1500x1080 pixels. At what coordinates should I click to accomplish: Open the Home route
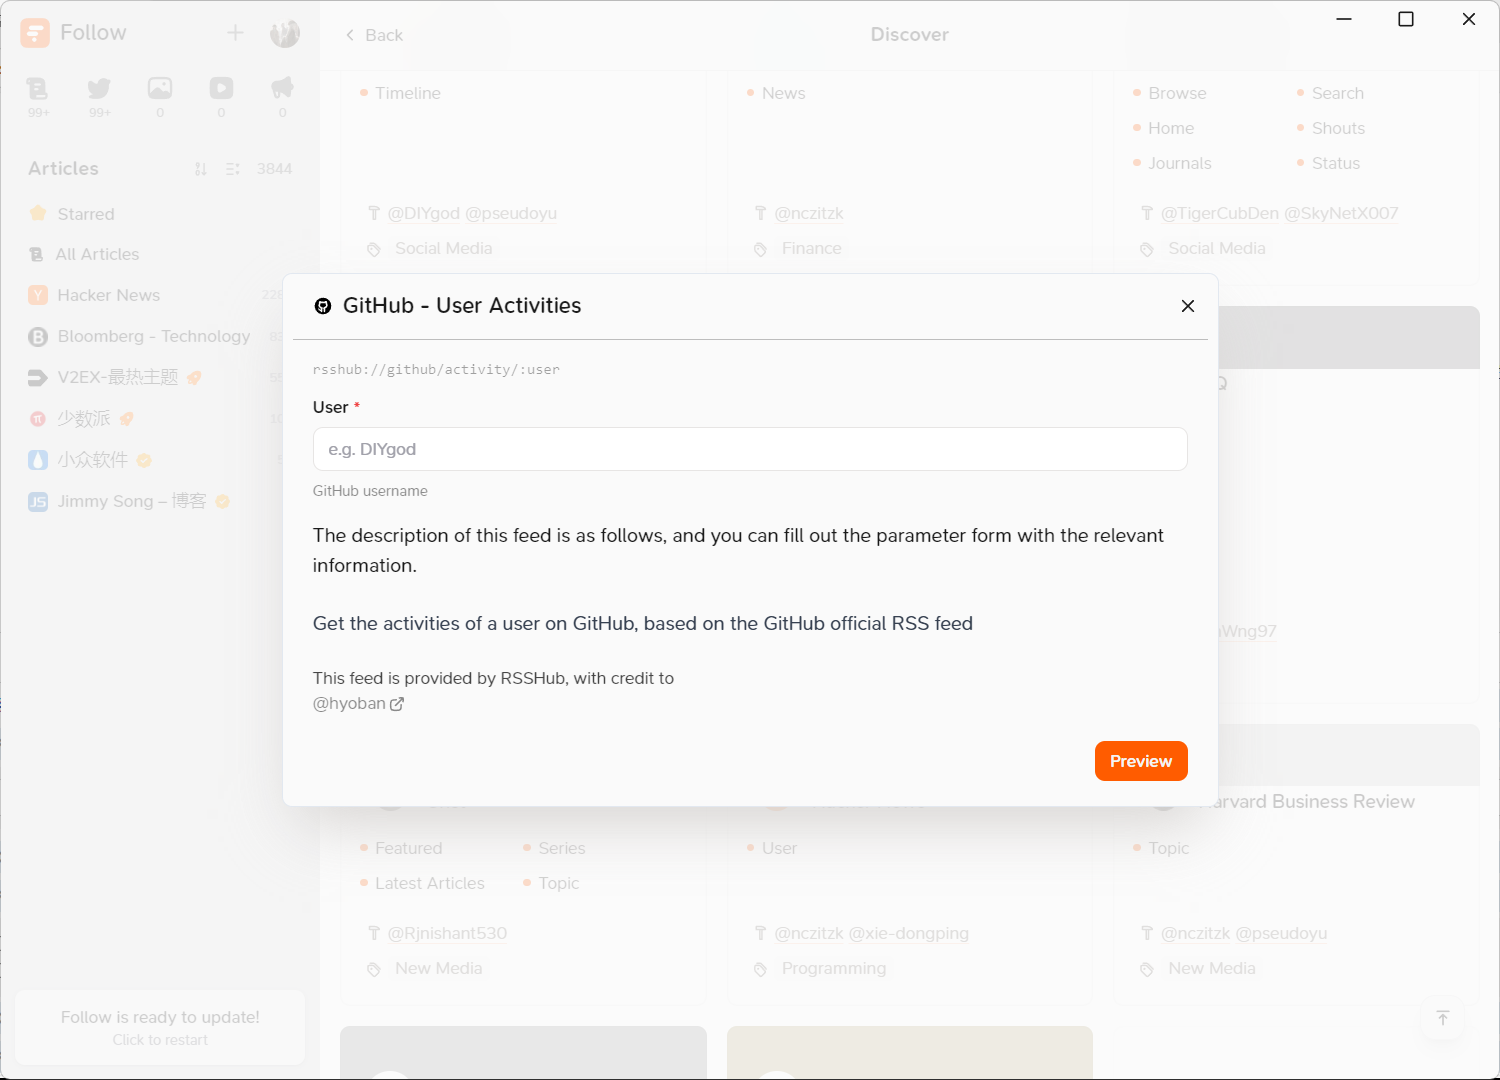point(1171,128)
